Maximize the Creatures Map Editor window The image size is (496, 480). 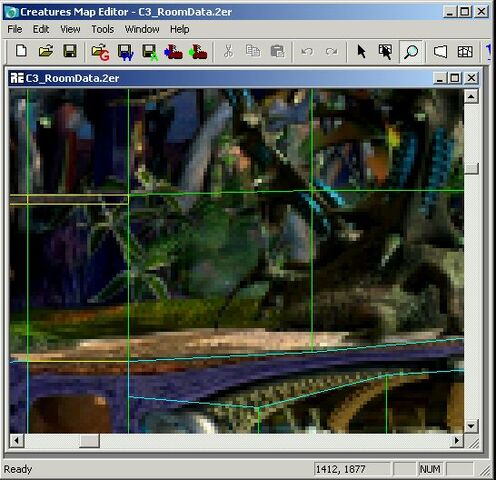[464, 12]
